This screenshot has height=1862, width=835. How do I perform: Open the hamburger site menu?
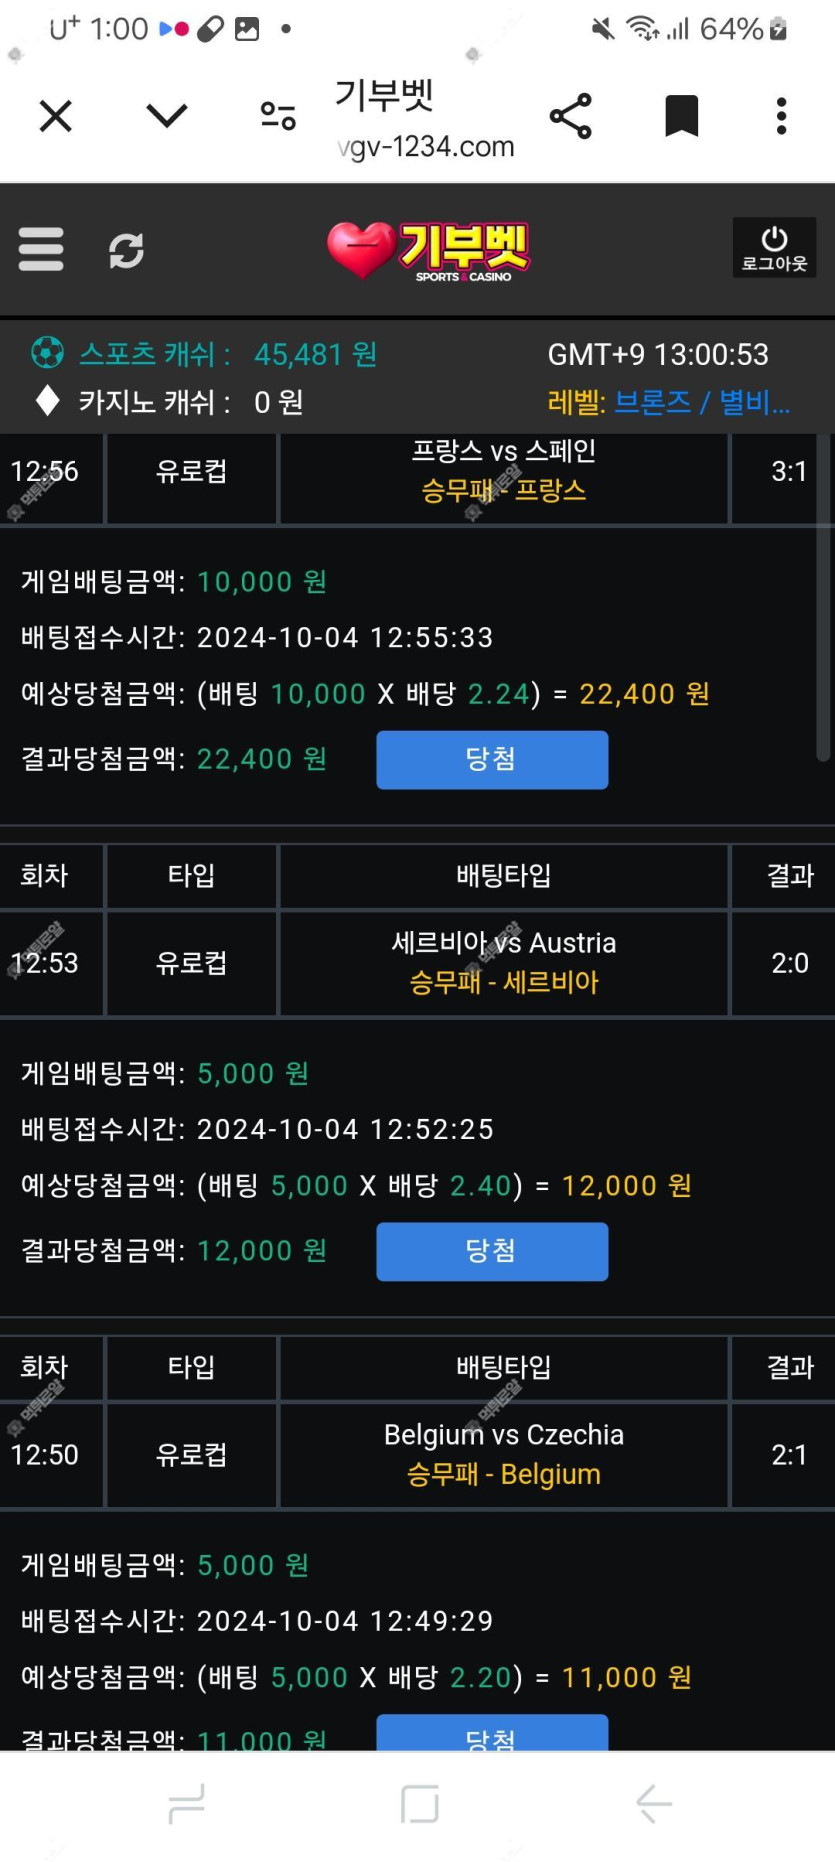41,249
